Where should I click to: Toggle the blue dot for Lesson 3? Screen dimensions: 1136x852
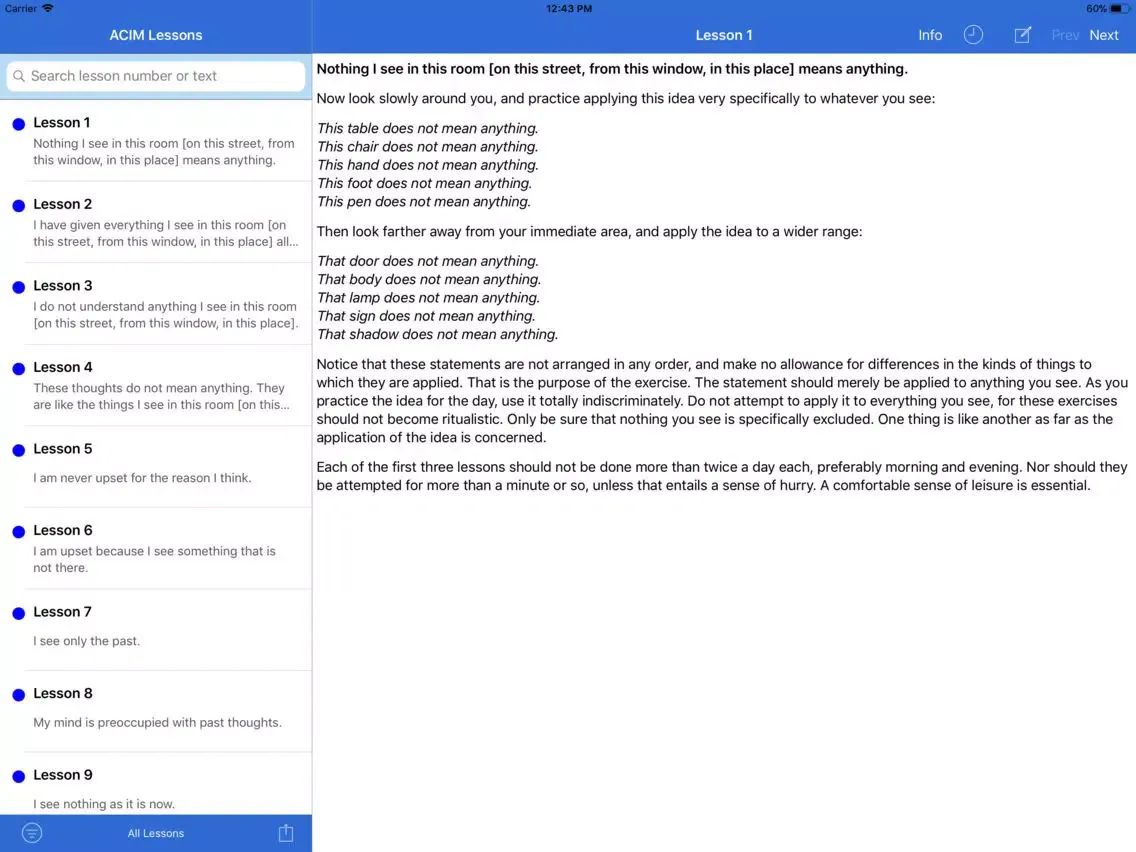(x=19, y=287)
